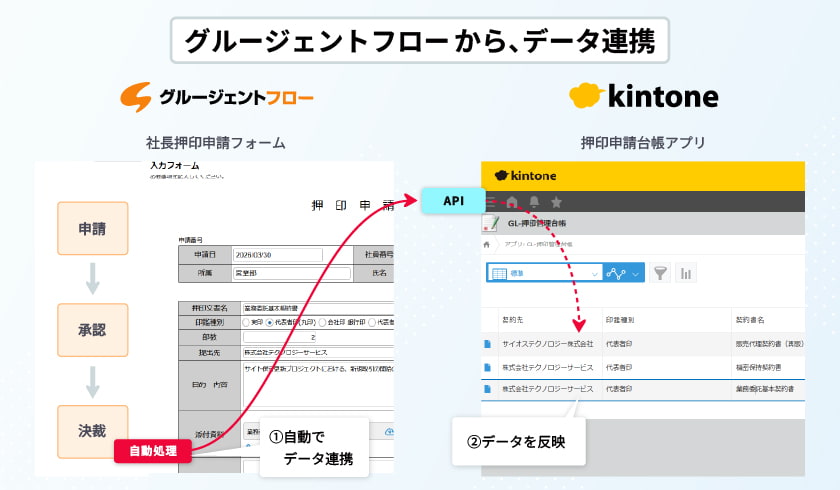
Task: Click the line graph icon in blue button
Action: coord(616,274)
